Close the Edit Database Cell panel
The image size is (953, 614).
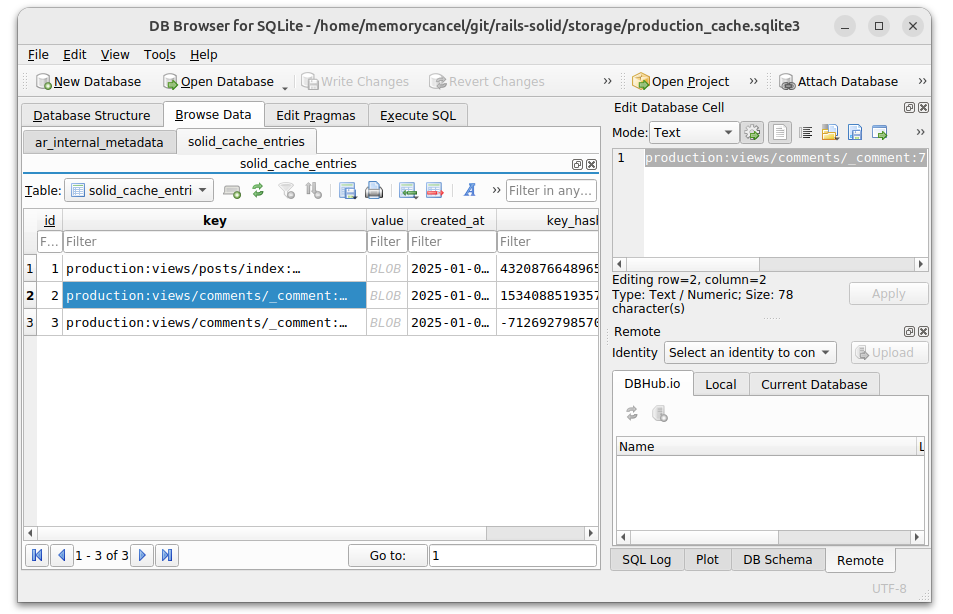[923, 108]
